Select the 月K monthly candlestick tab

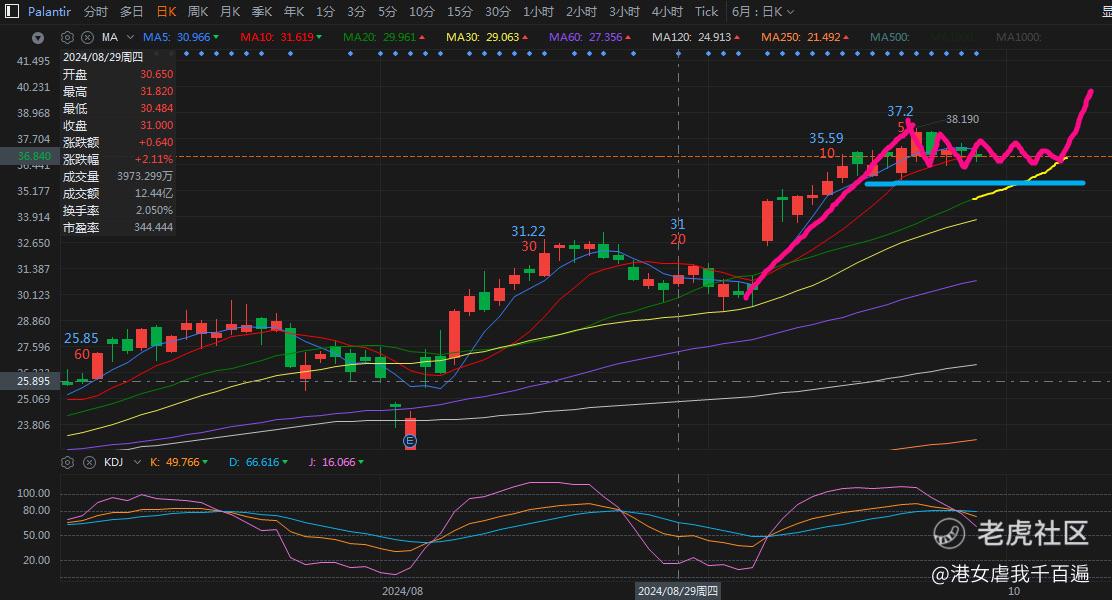(x=230, y=11)
